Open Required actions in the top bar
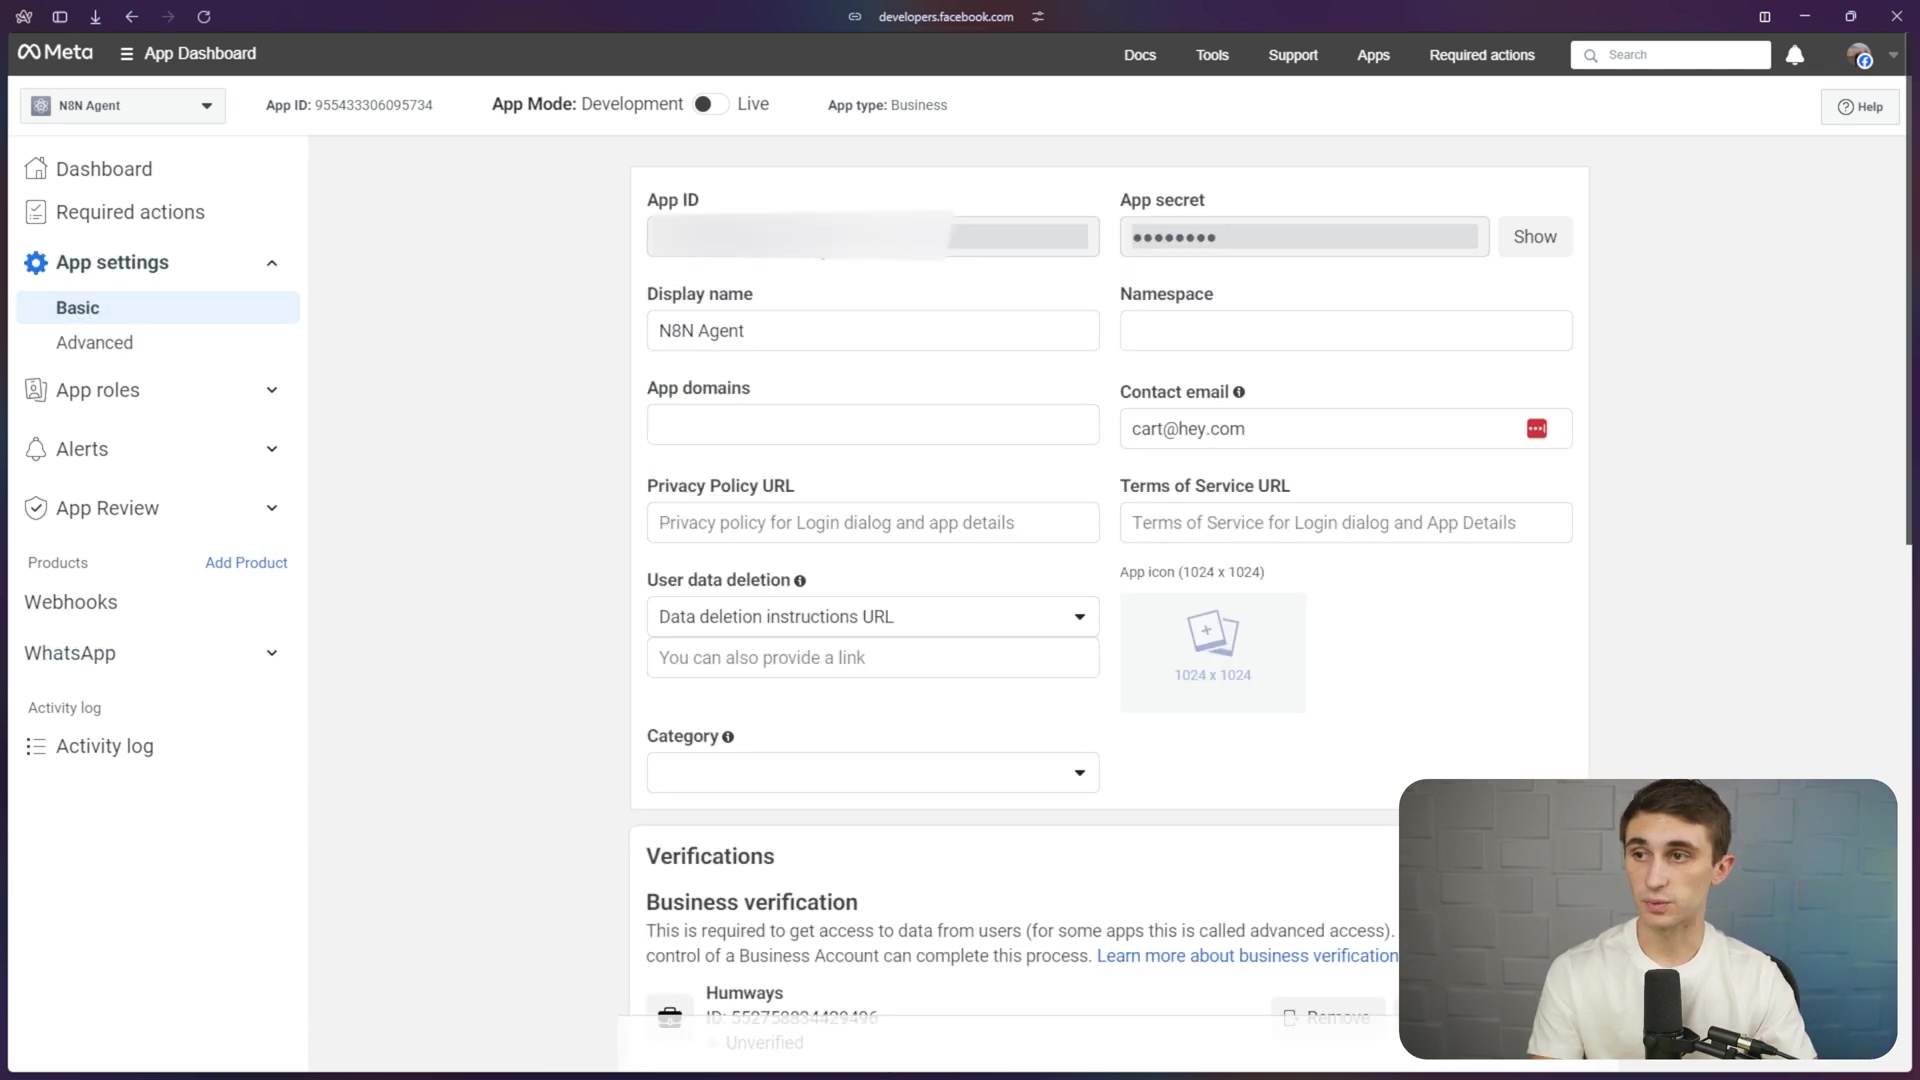This screenshot has width=1920, height=1080. pos(1482,55)
